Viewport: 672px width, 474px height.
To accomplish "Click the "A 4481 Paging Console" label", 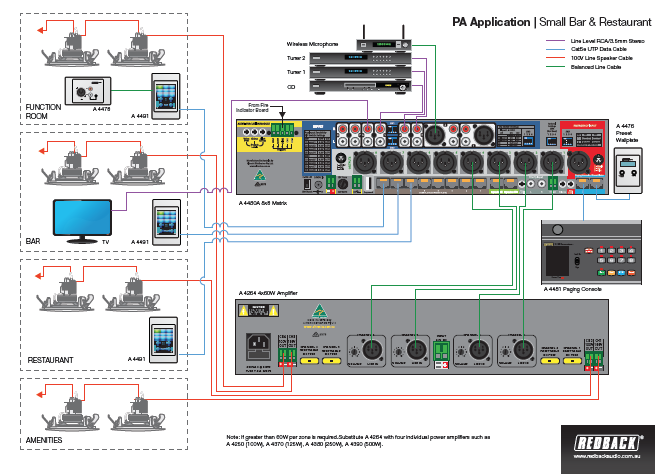I will 573,289.
